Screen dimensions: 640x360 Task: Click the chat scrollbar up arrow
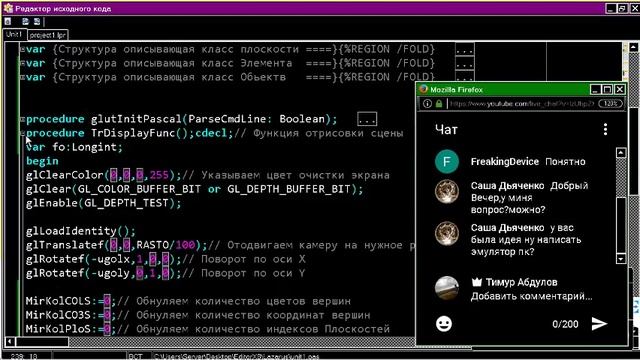(621, 153)
